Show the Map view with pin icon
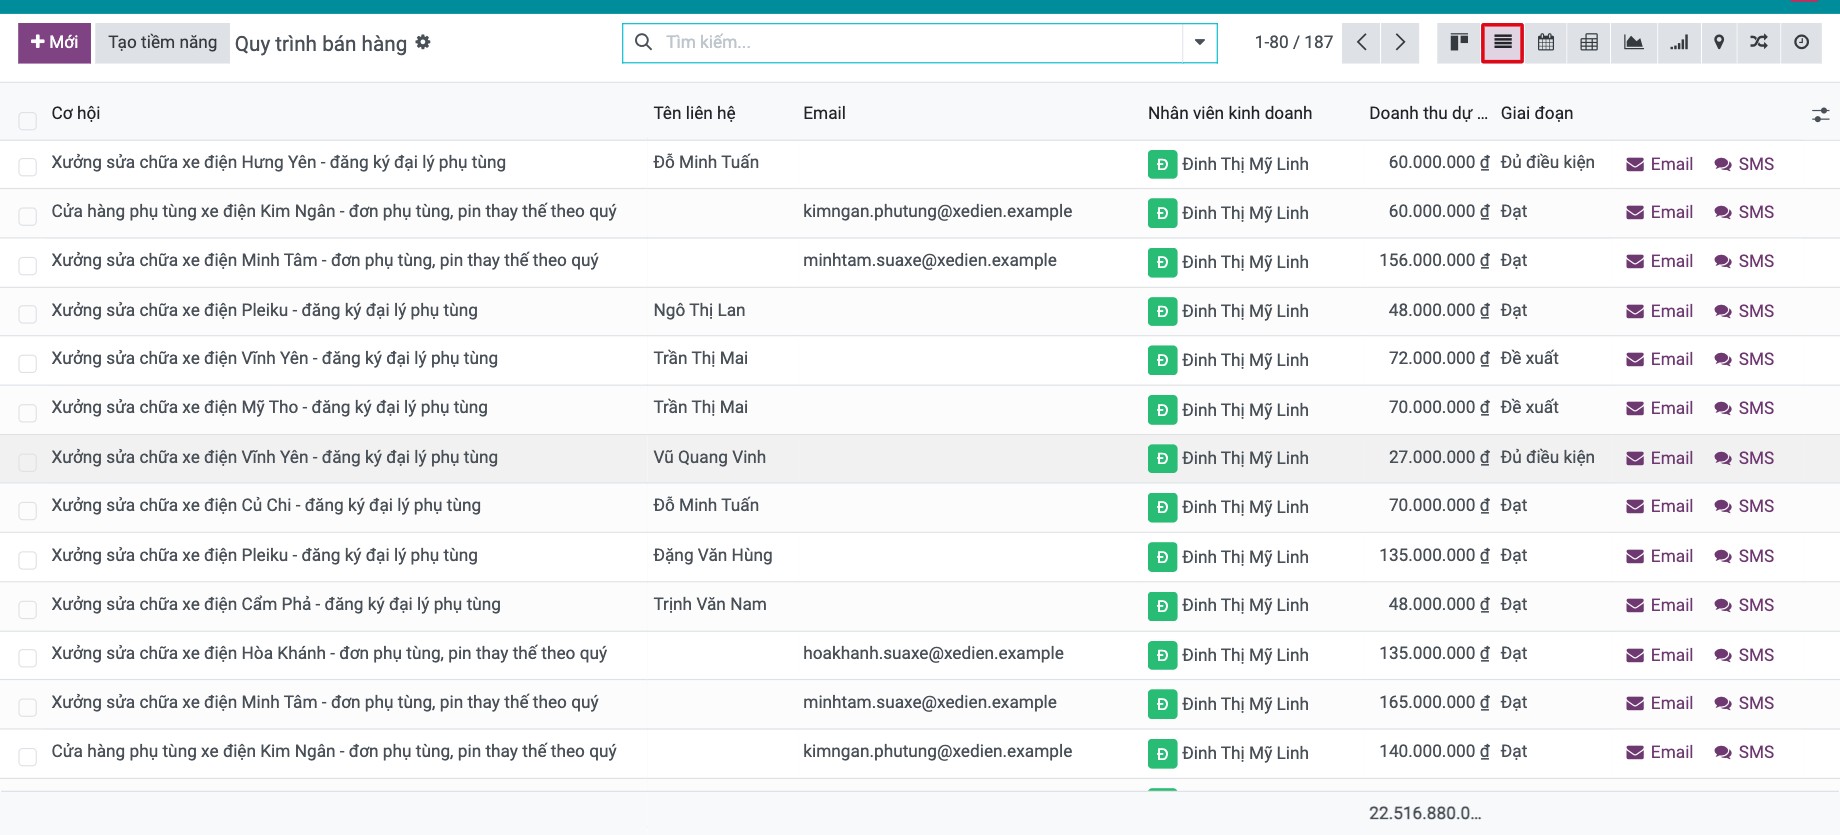Screen dimensions: 1840x835 click(1719, 43)
